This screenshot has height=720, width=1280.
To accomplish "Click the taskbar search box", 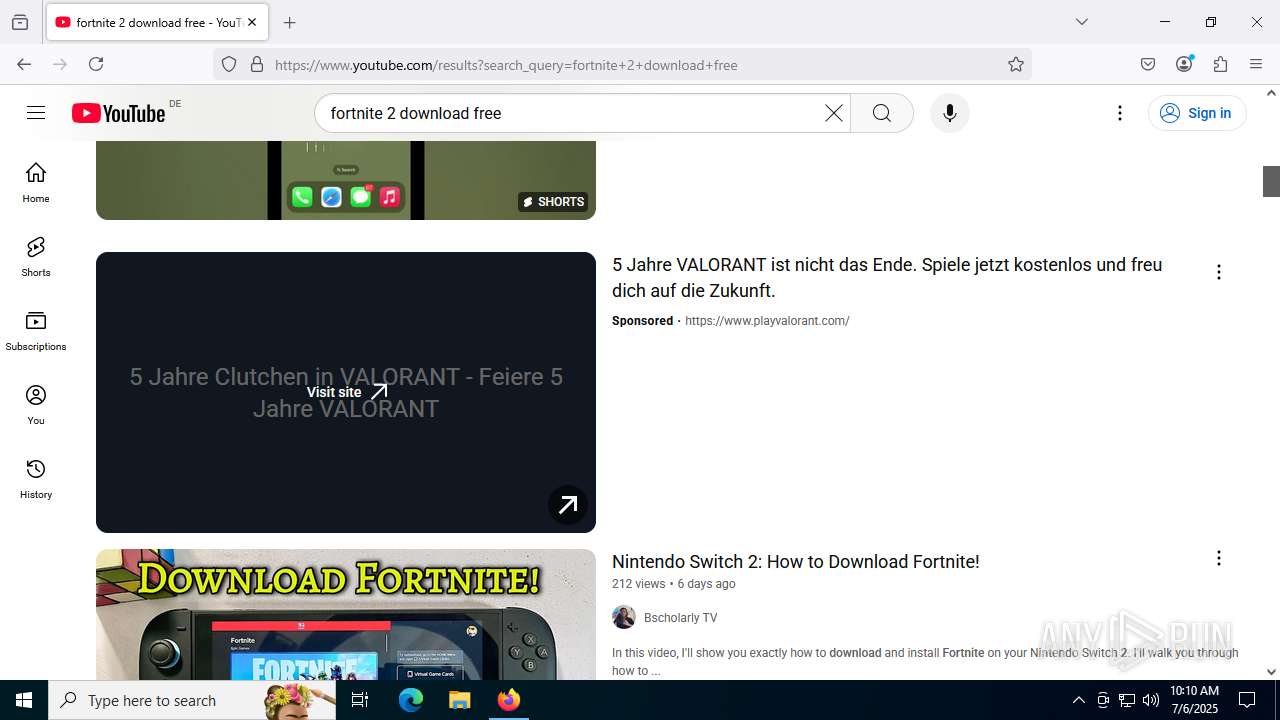I will pyautogui.click(x=192, y=700).
